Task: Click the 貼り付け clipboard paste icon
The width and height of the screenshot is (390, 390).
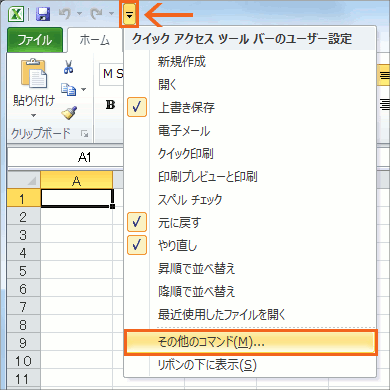Action: tap(34, 73)
